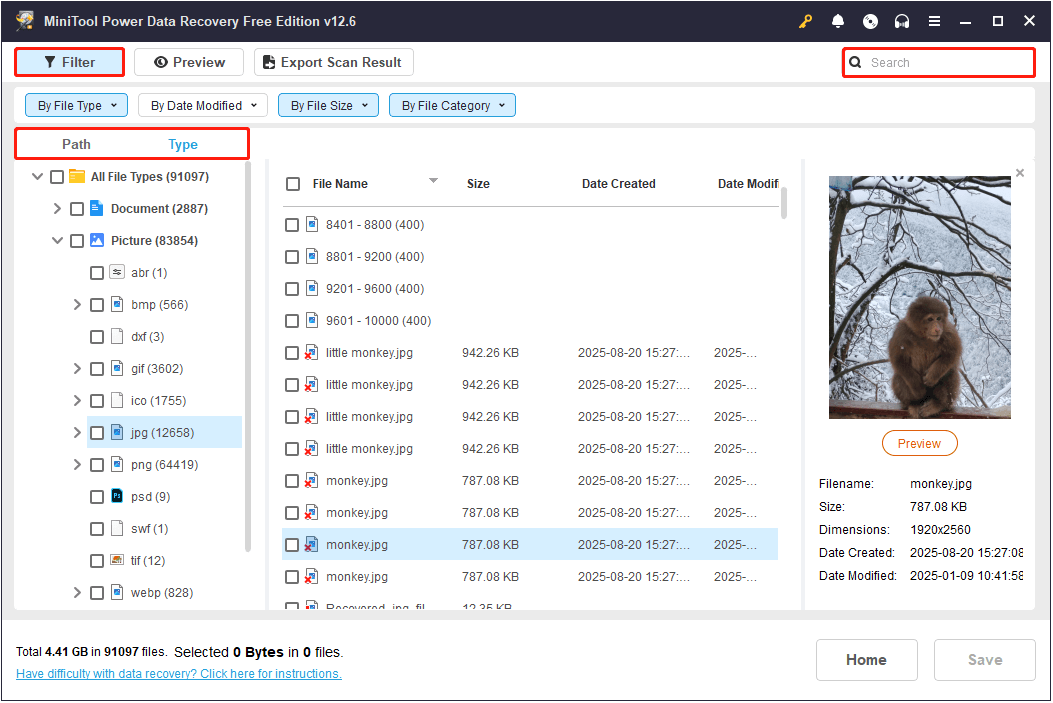Open the hamburger menu in the title bar

point(934,21)
